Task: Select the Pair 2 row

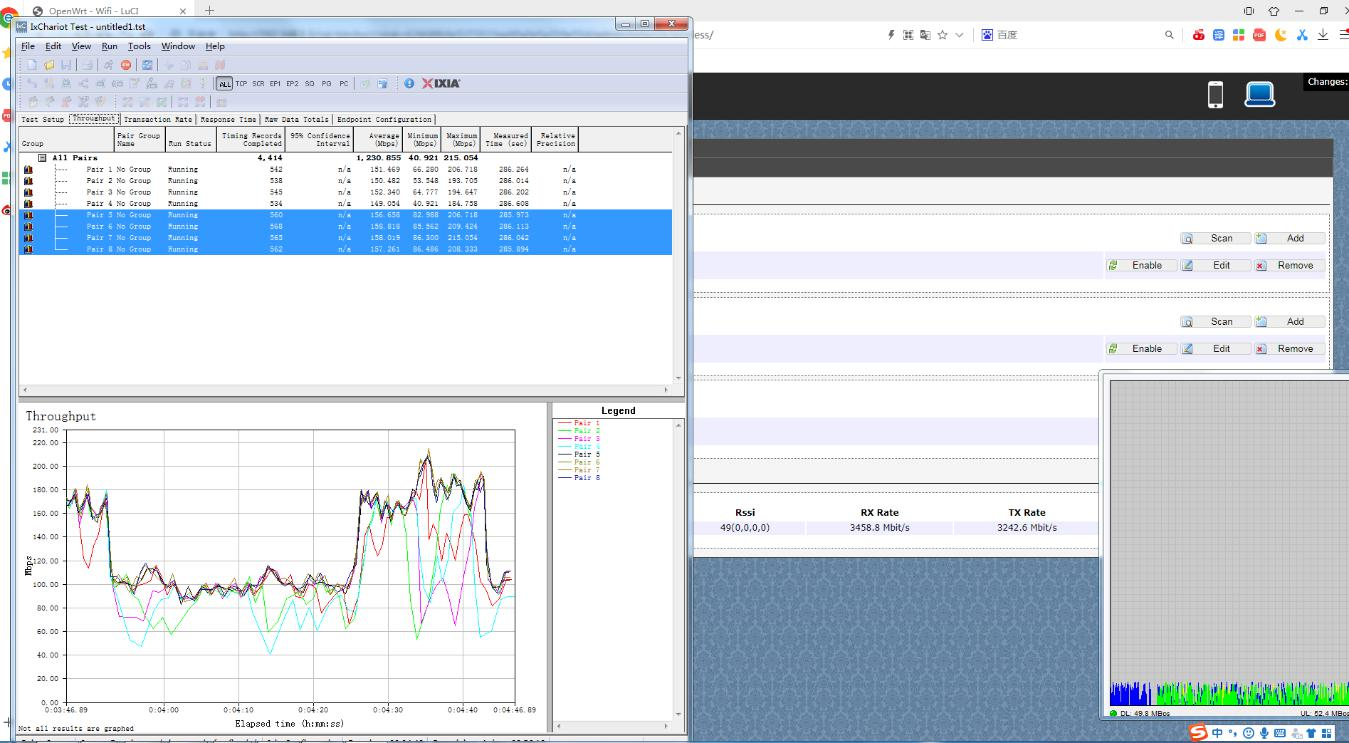Action: point(345,181)
